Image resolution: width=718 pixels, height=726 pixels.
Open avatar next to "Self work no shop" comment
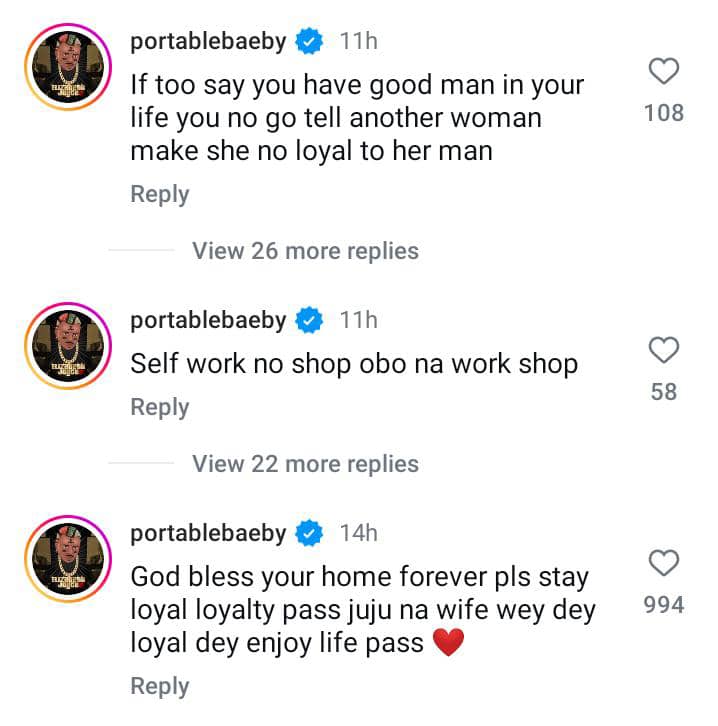pos(66,346)
